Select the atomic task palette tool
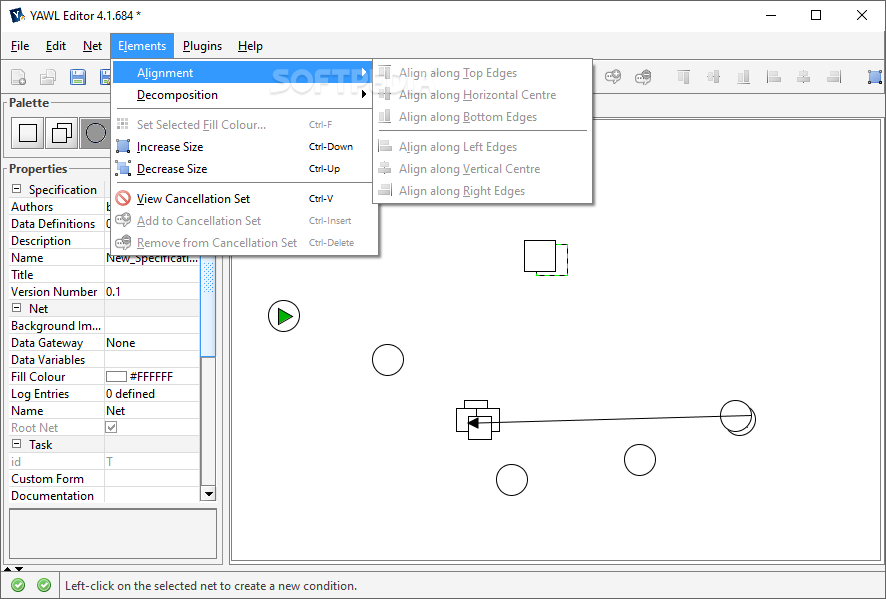 tap(28, 133)
